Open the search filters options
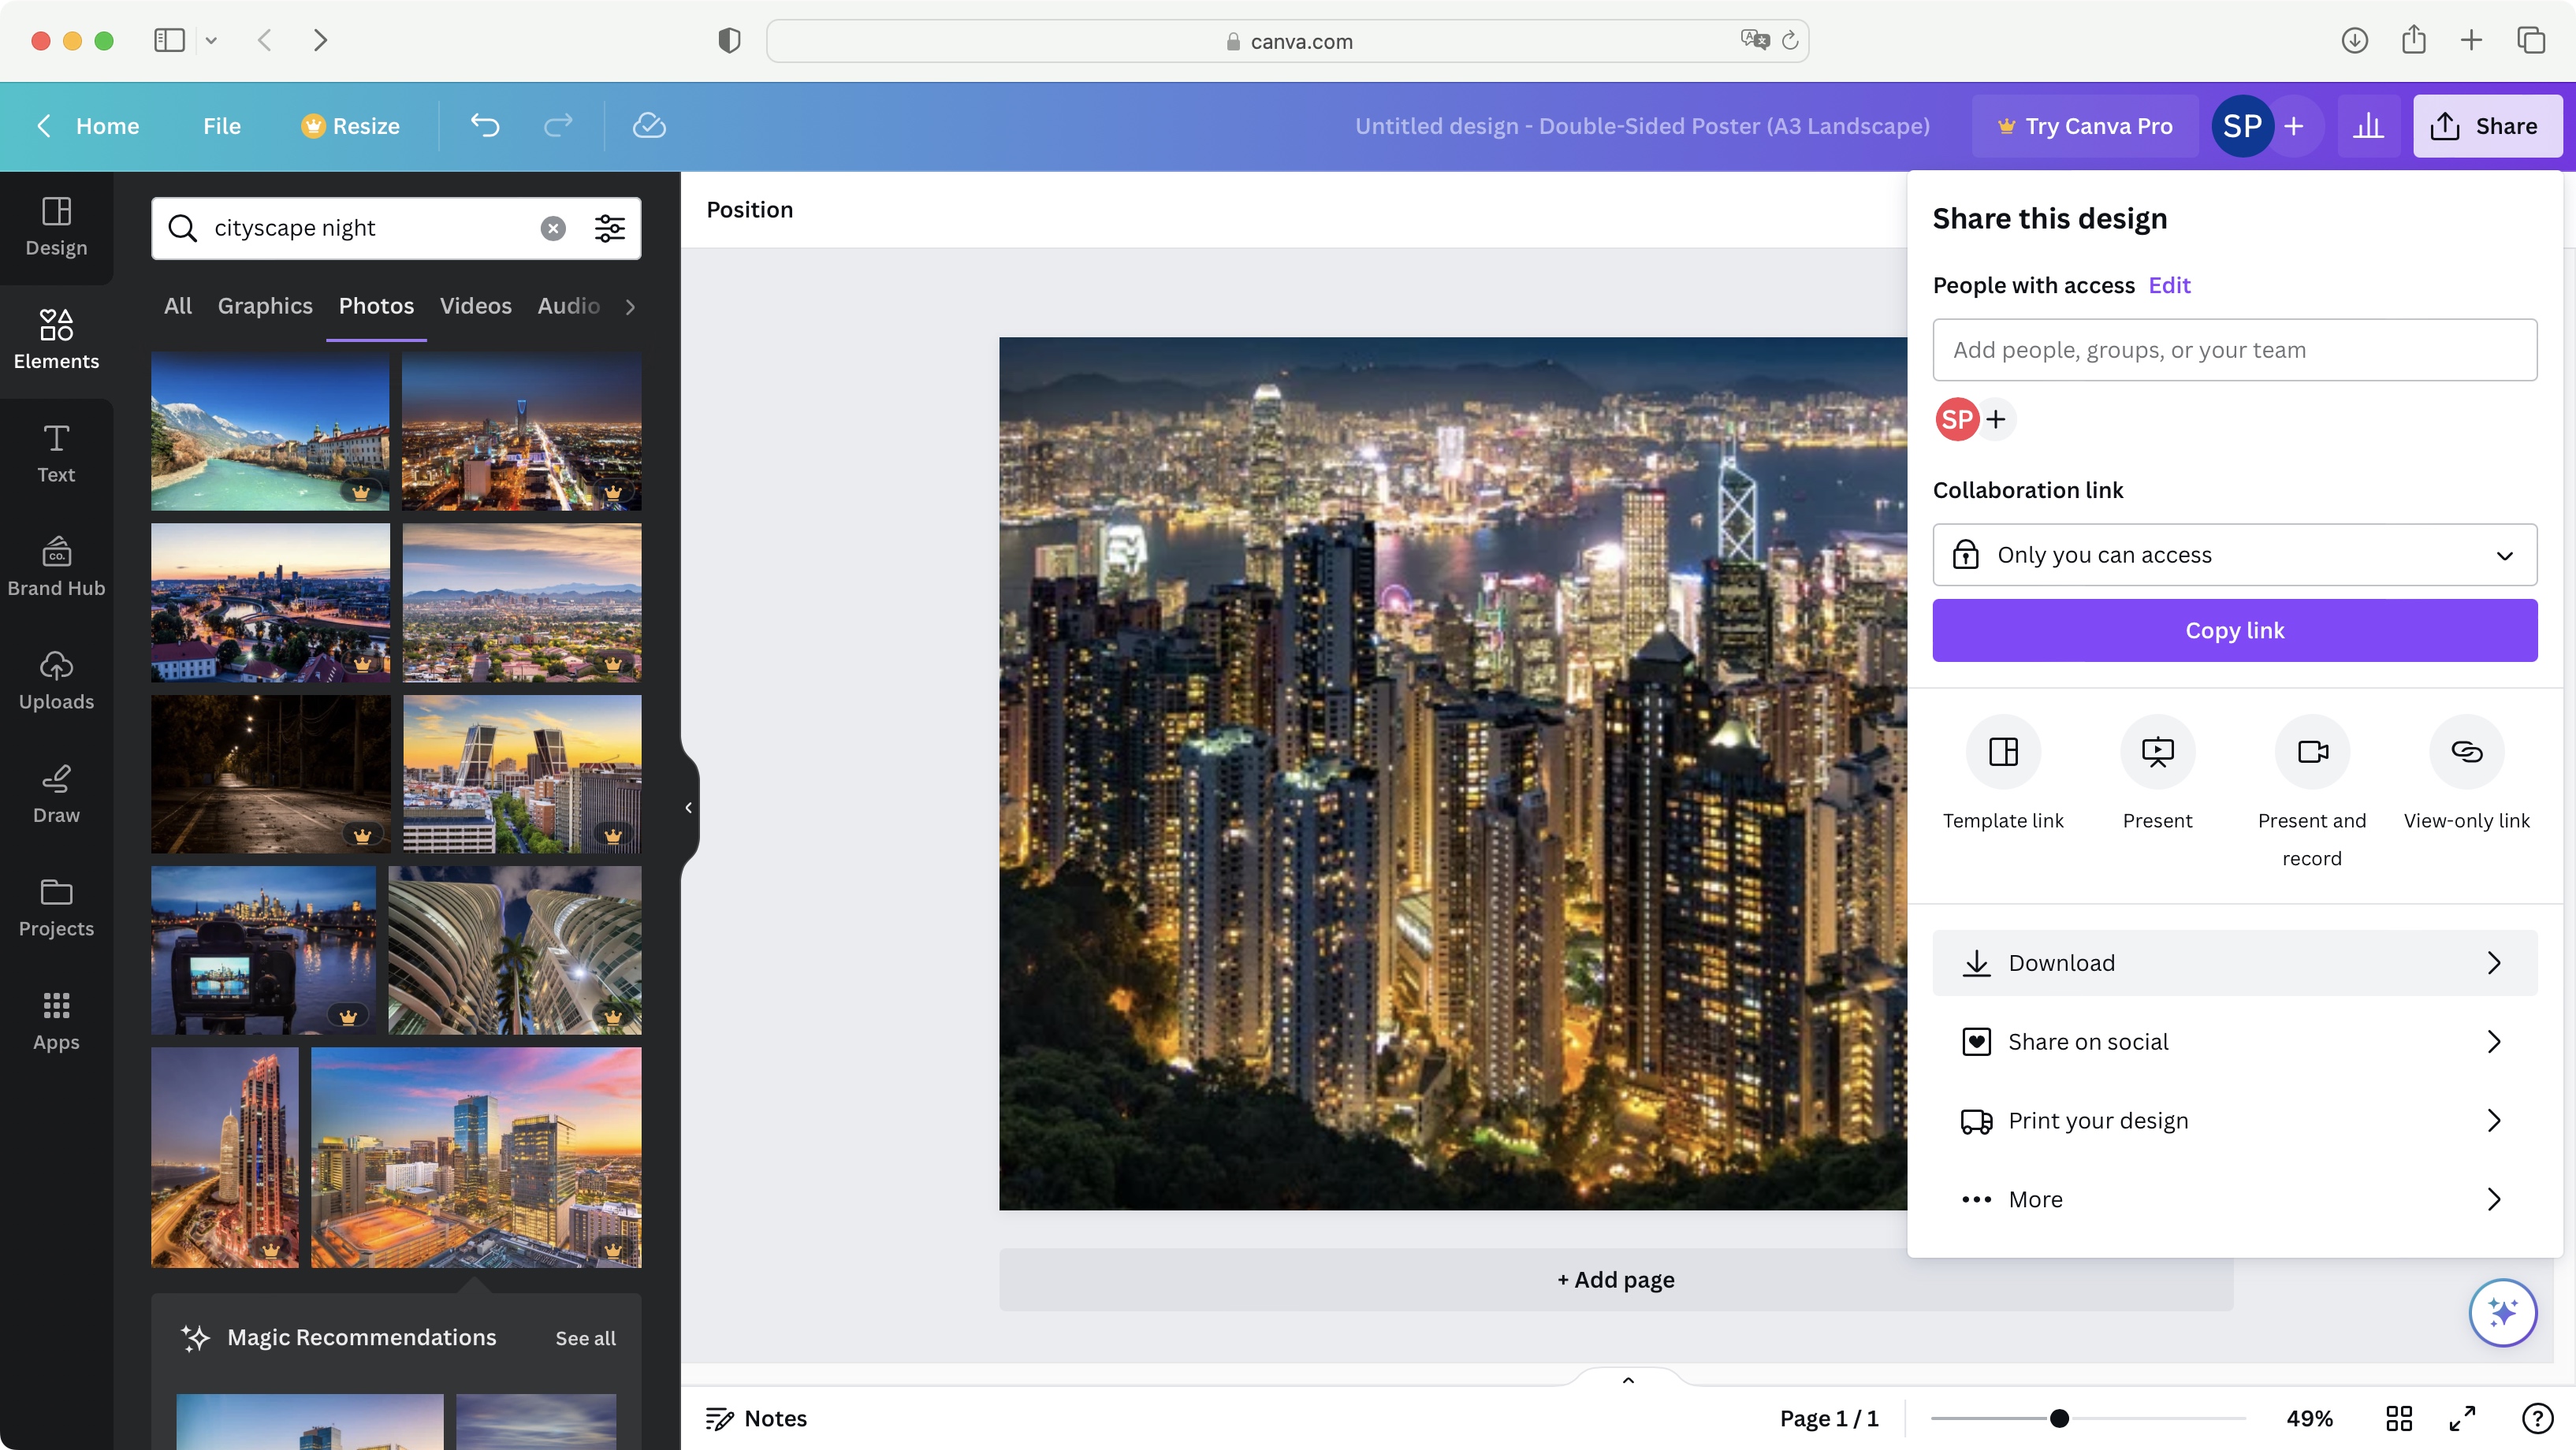 (610, 228)
